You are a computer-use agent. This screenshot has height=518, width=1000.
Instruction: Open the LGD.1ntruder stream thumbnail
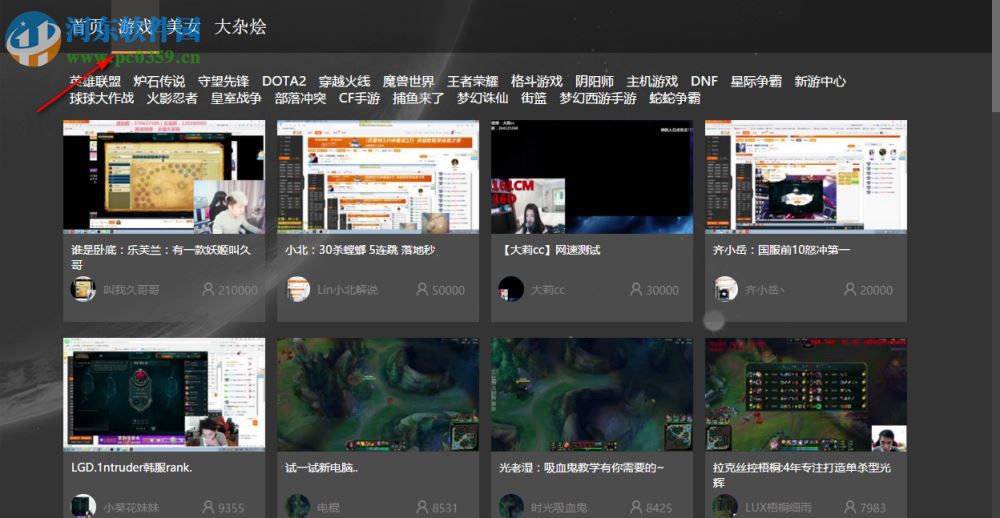coord(164,395)
